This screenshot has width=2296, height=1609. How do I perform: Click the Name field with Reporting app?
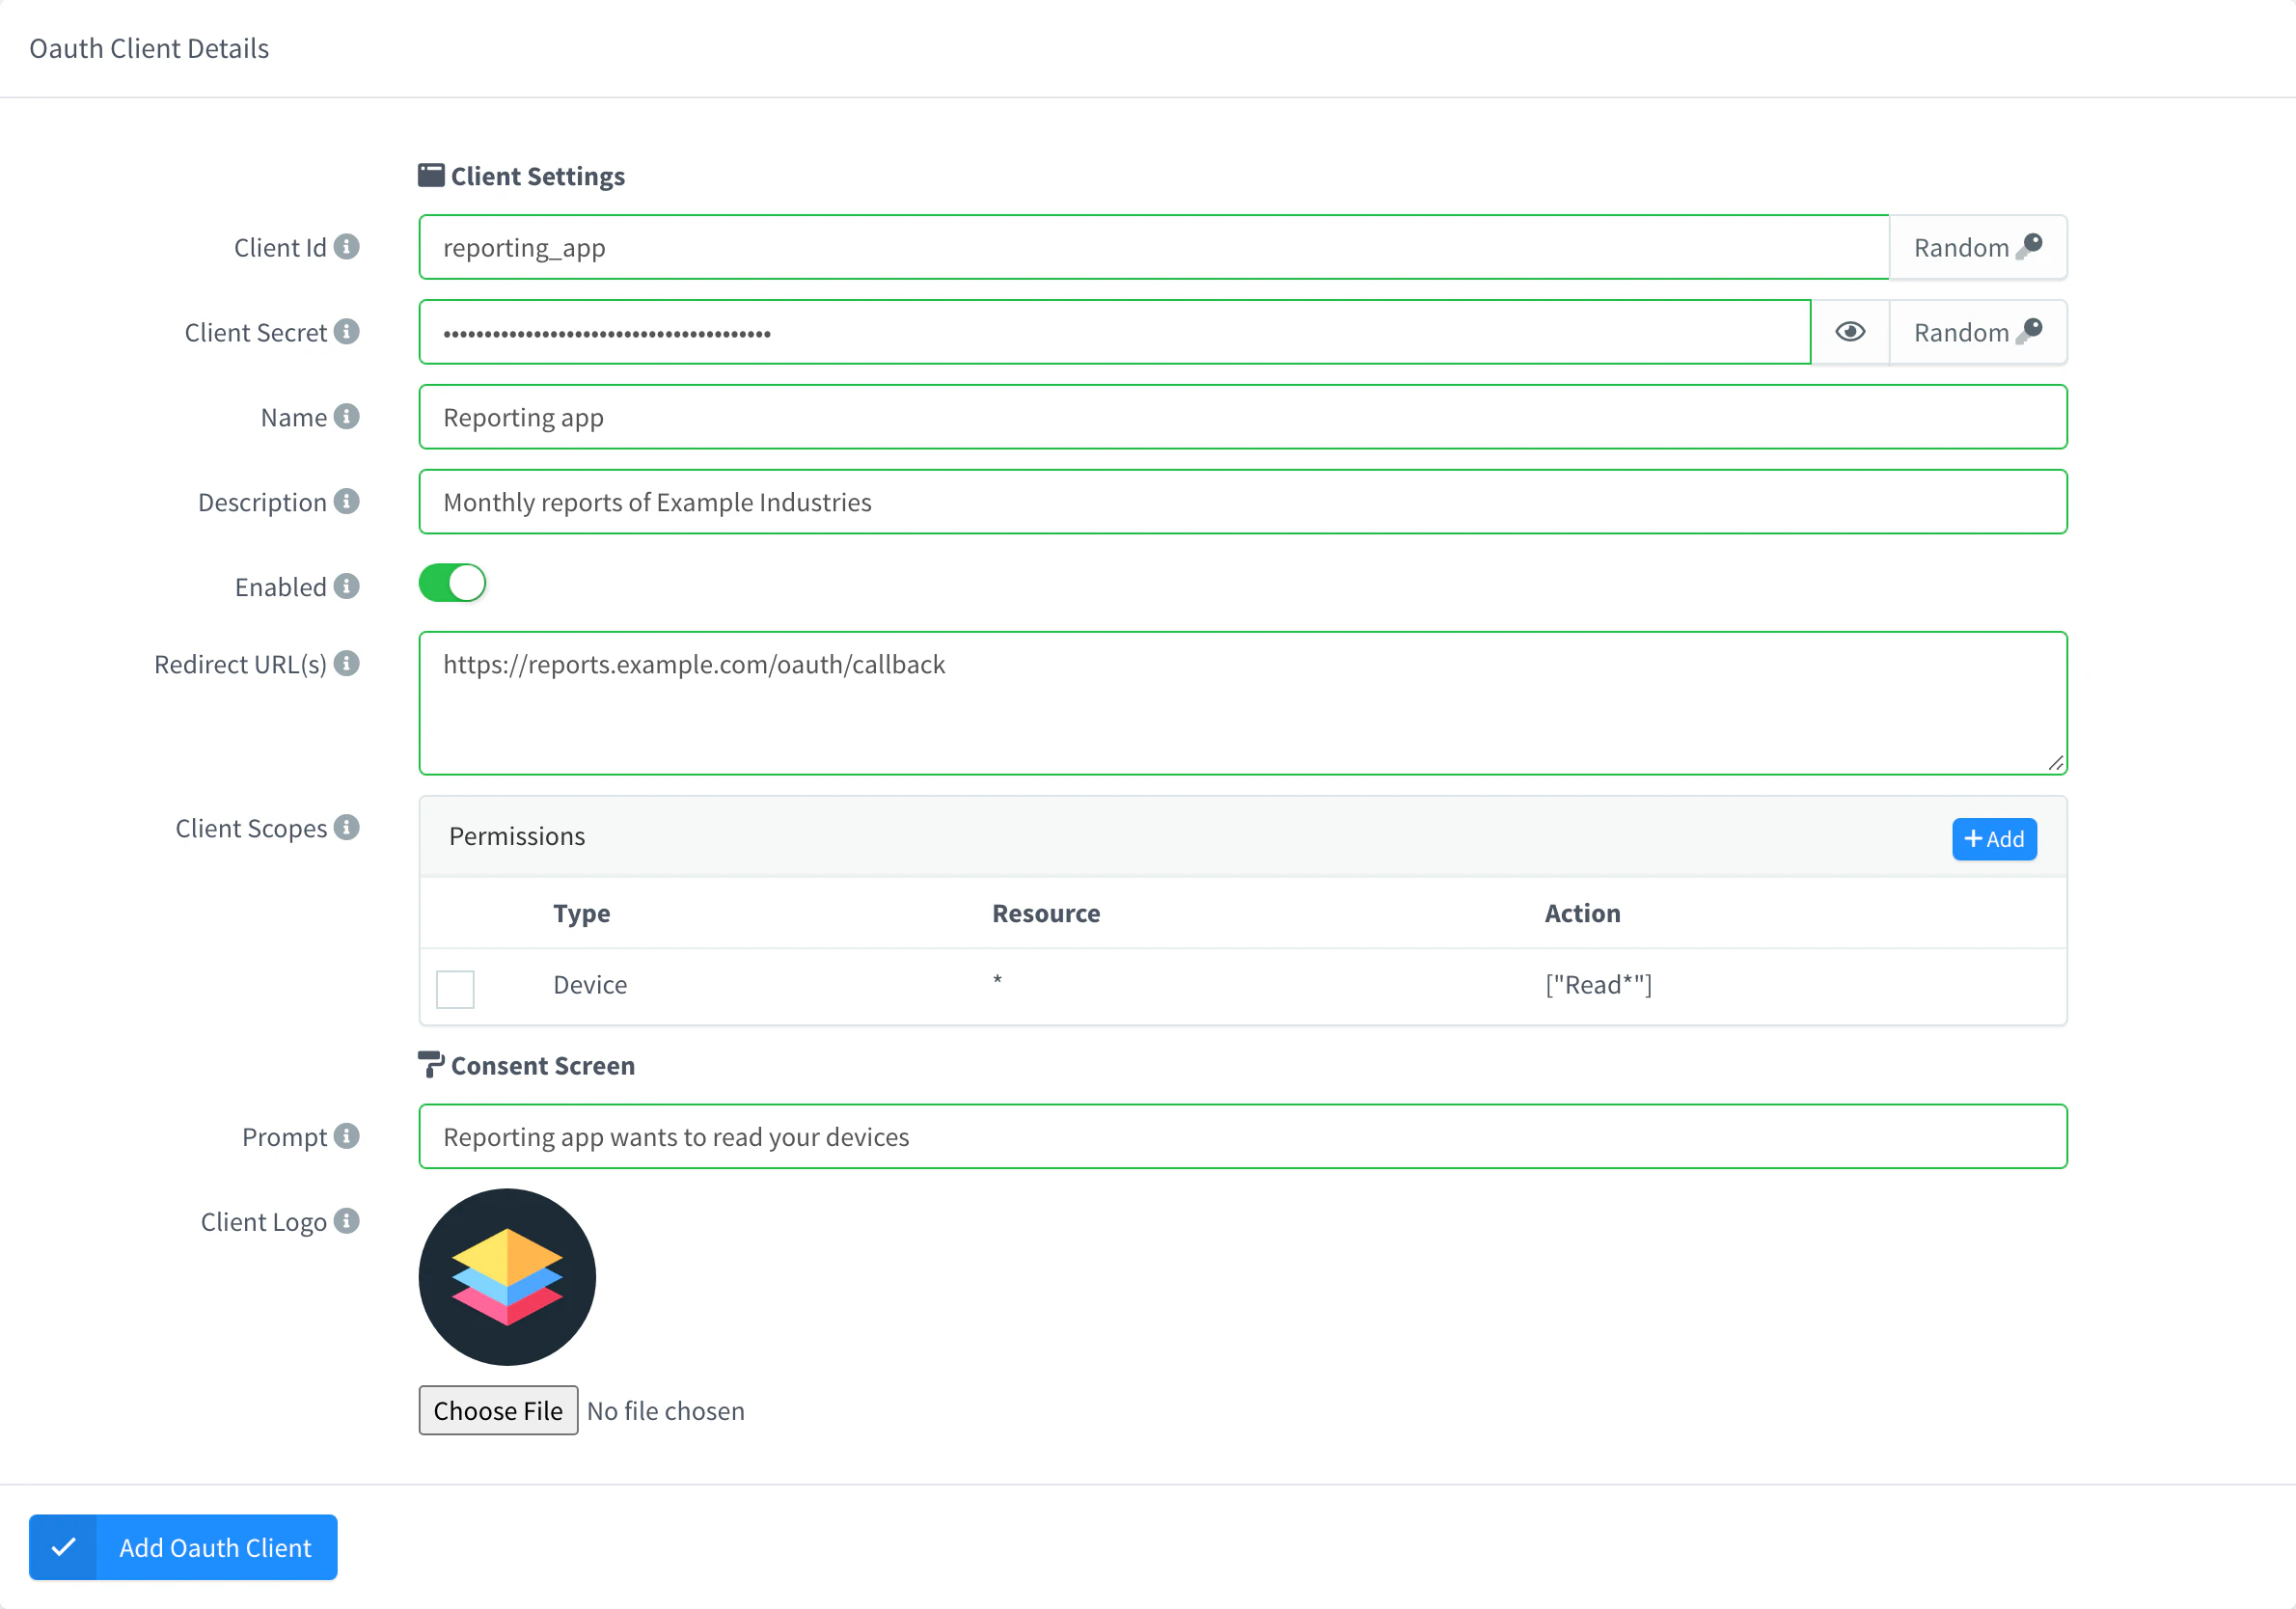tap(1243, 417)
